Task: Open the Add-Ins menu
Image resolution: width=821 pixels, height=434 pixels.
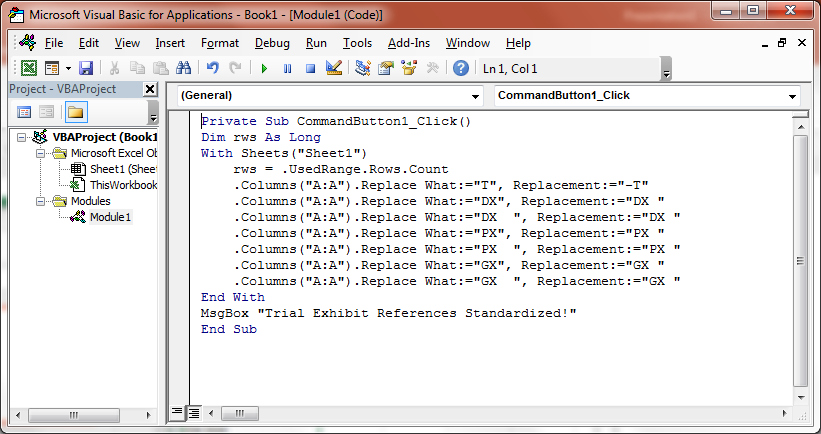Action: coord(409,43)
